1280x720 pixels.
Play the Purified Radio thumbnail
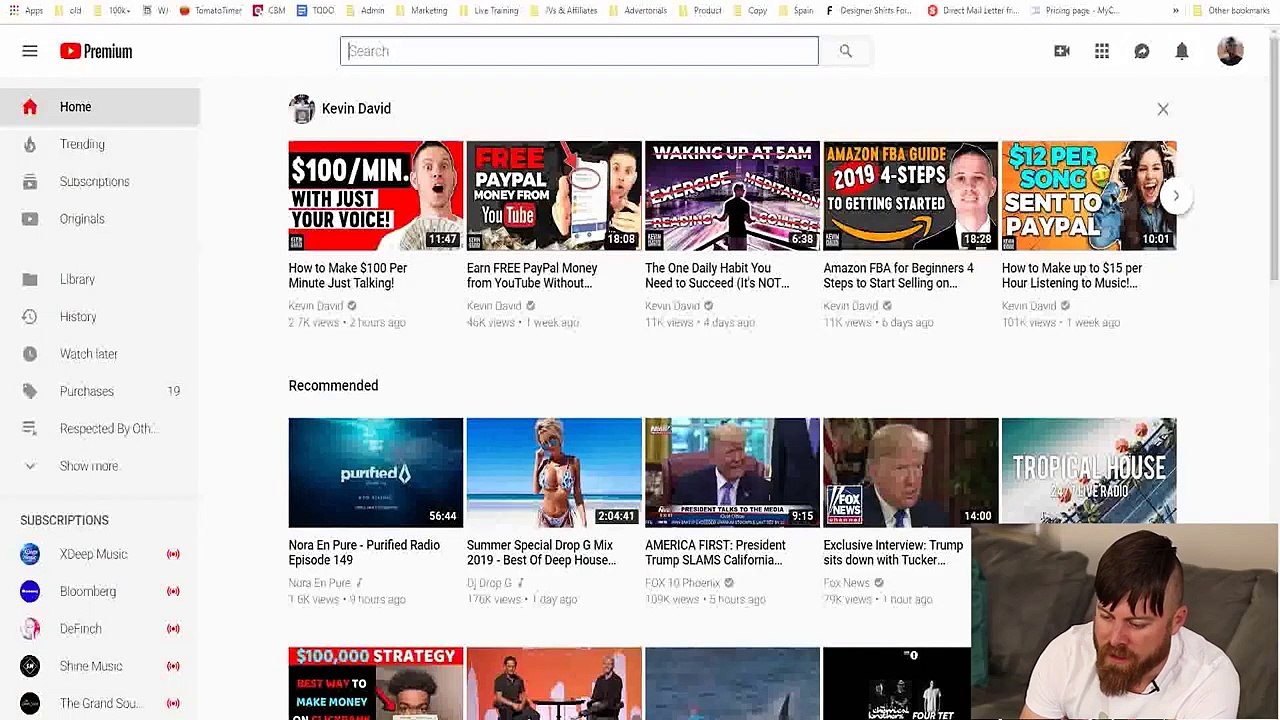(376, 472)
